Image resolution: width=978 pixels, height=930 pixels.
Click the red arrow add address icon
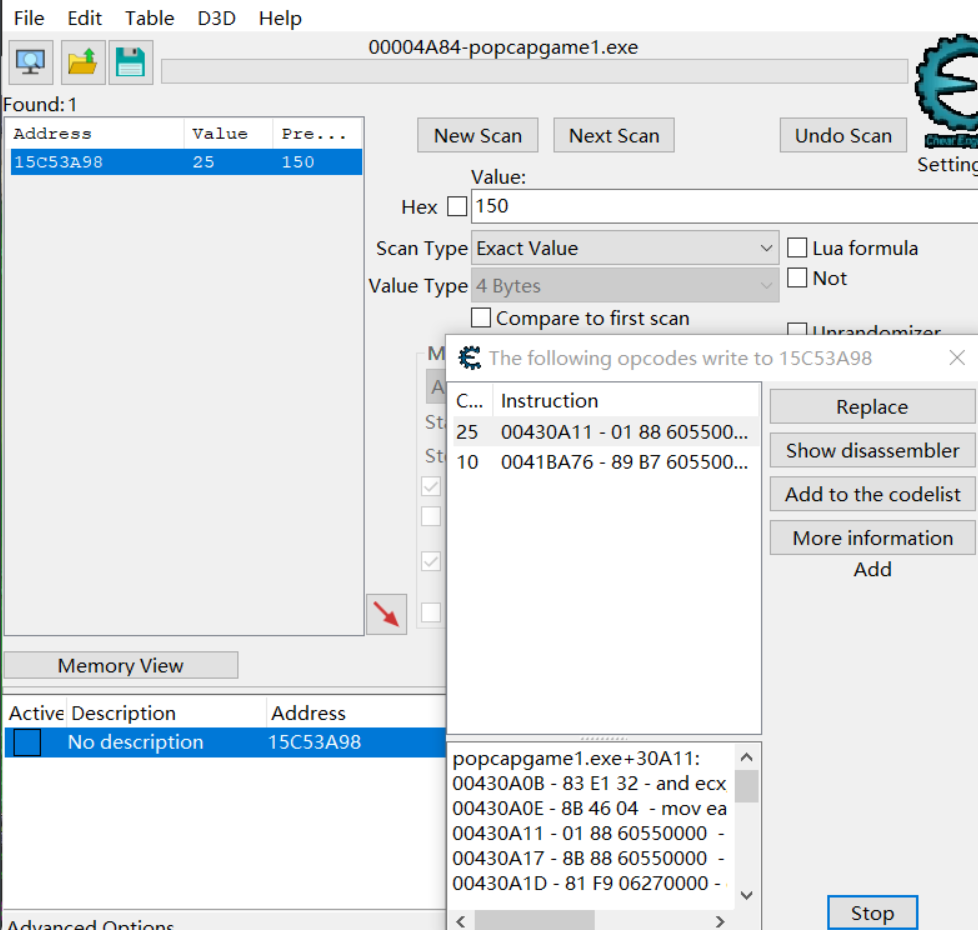point(387,614)
